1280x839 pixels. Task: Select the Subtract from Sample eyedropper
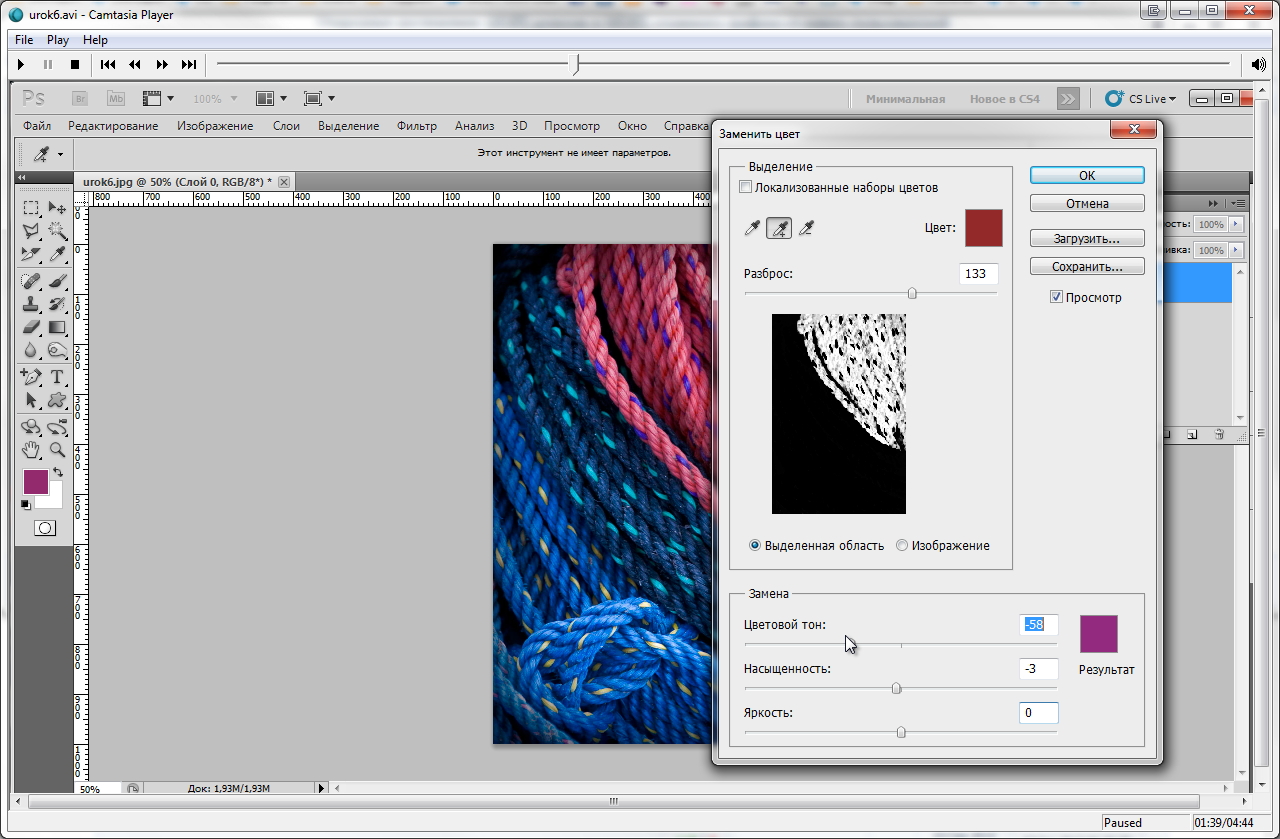point(806,229)
